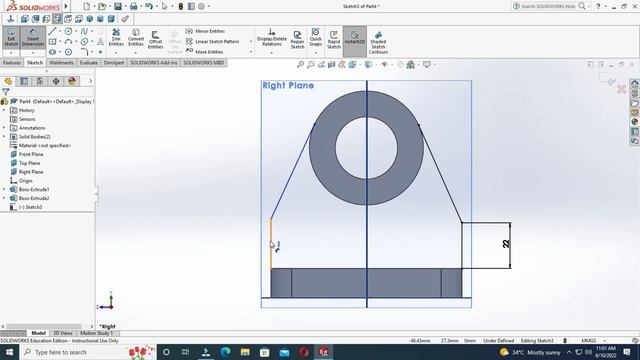Image resolution: width=640 pixels, height=360 pixels.
Task: Open the PropertyManager tab
Action: click(24, 81)
